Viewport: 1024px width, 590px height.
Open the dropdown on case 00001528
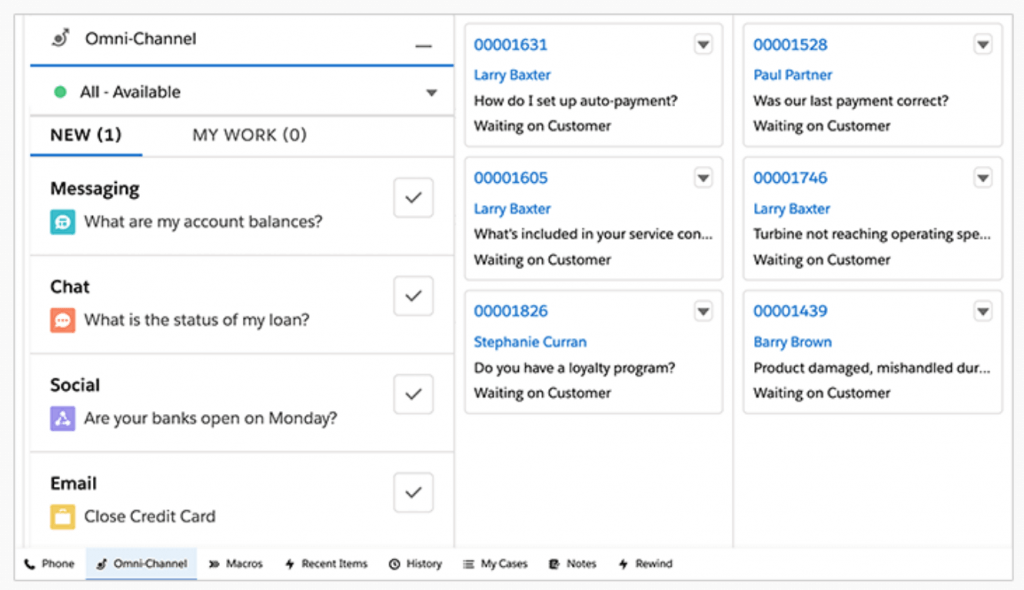point(982,44)
